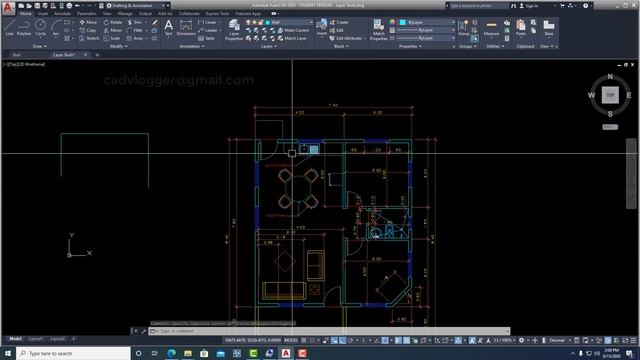Click the command line input field
Image resolution: width=640 pixels, height=360 pixels.
(x=329, y=331)
